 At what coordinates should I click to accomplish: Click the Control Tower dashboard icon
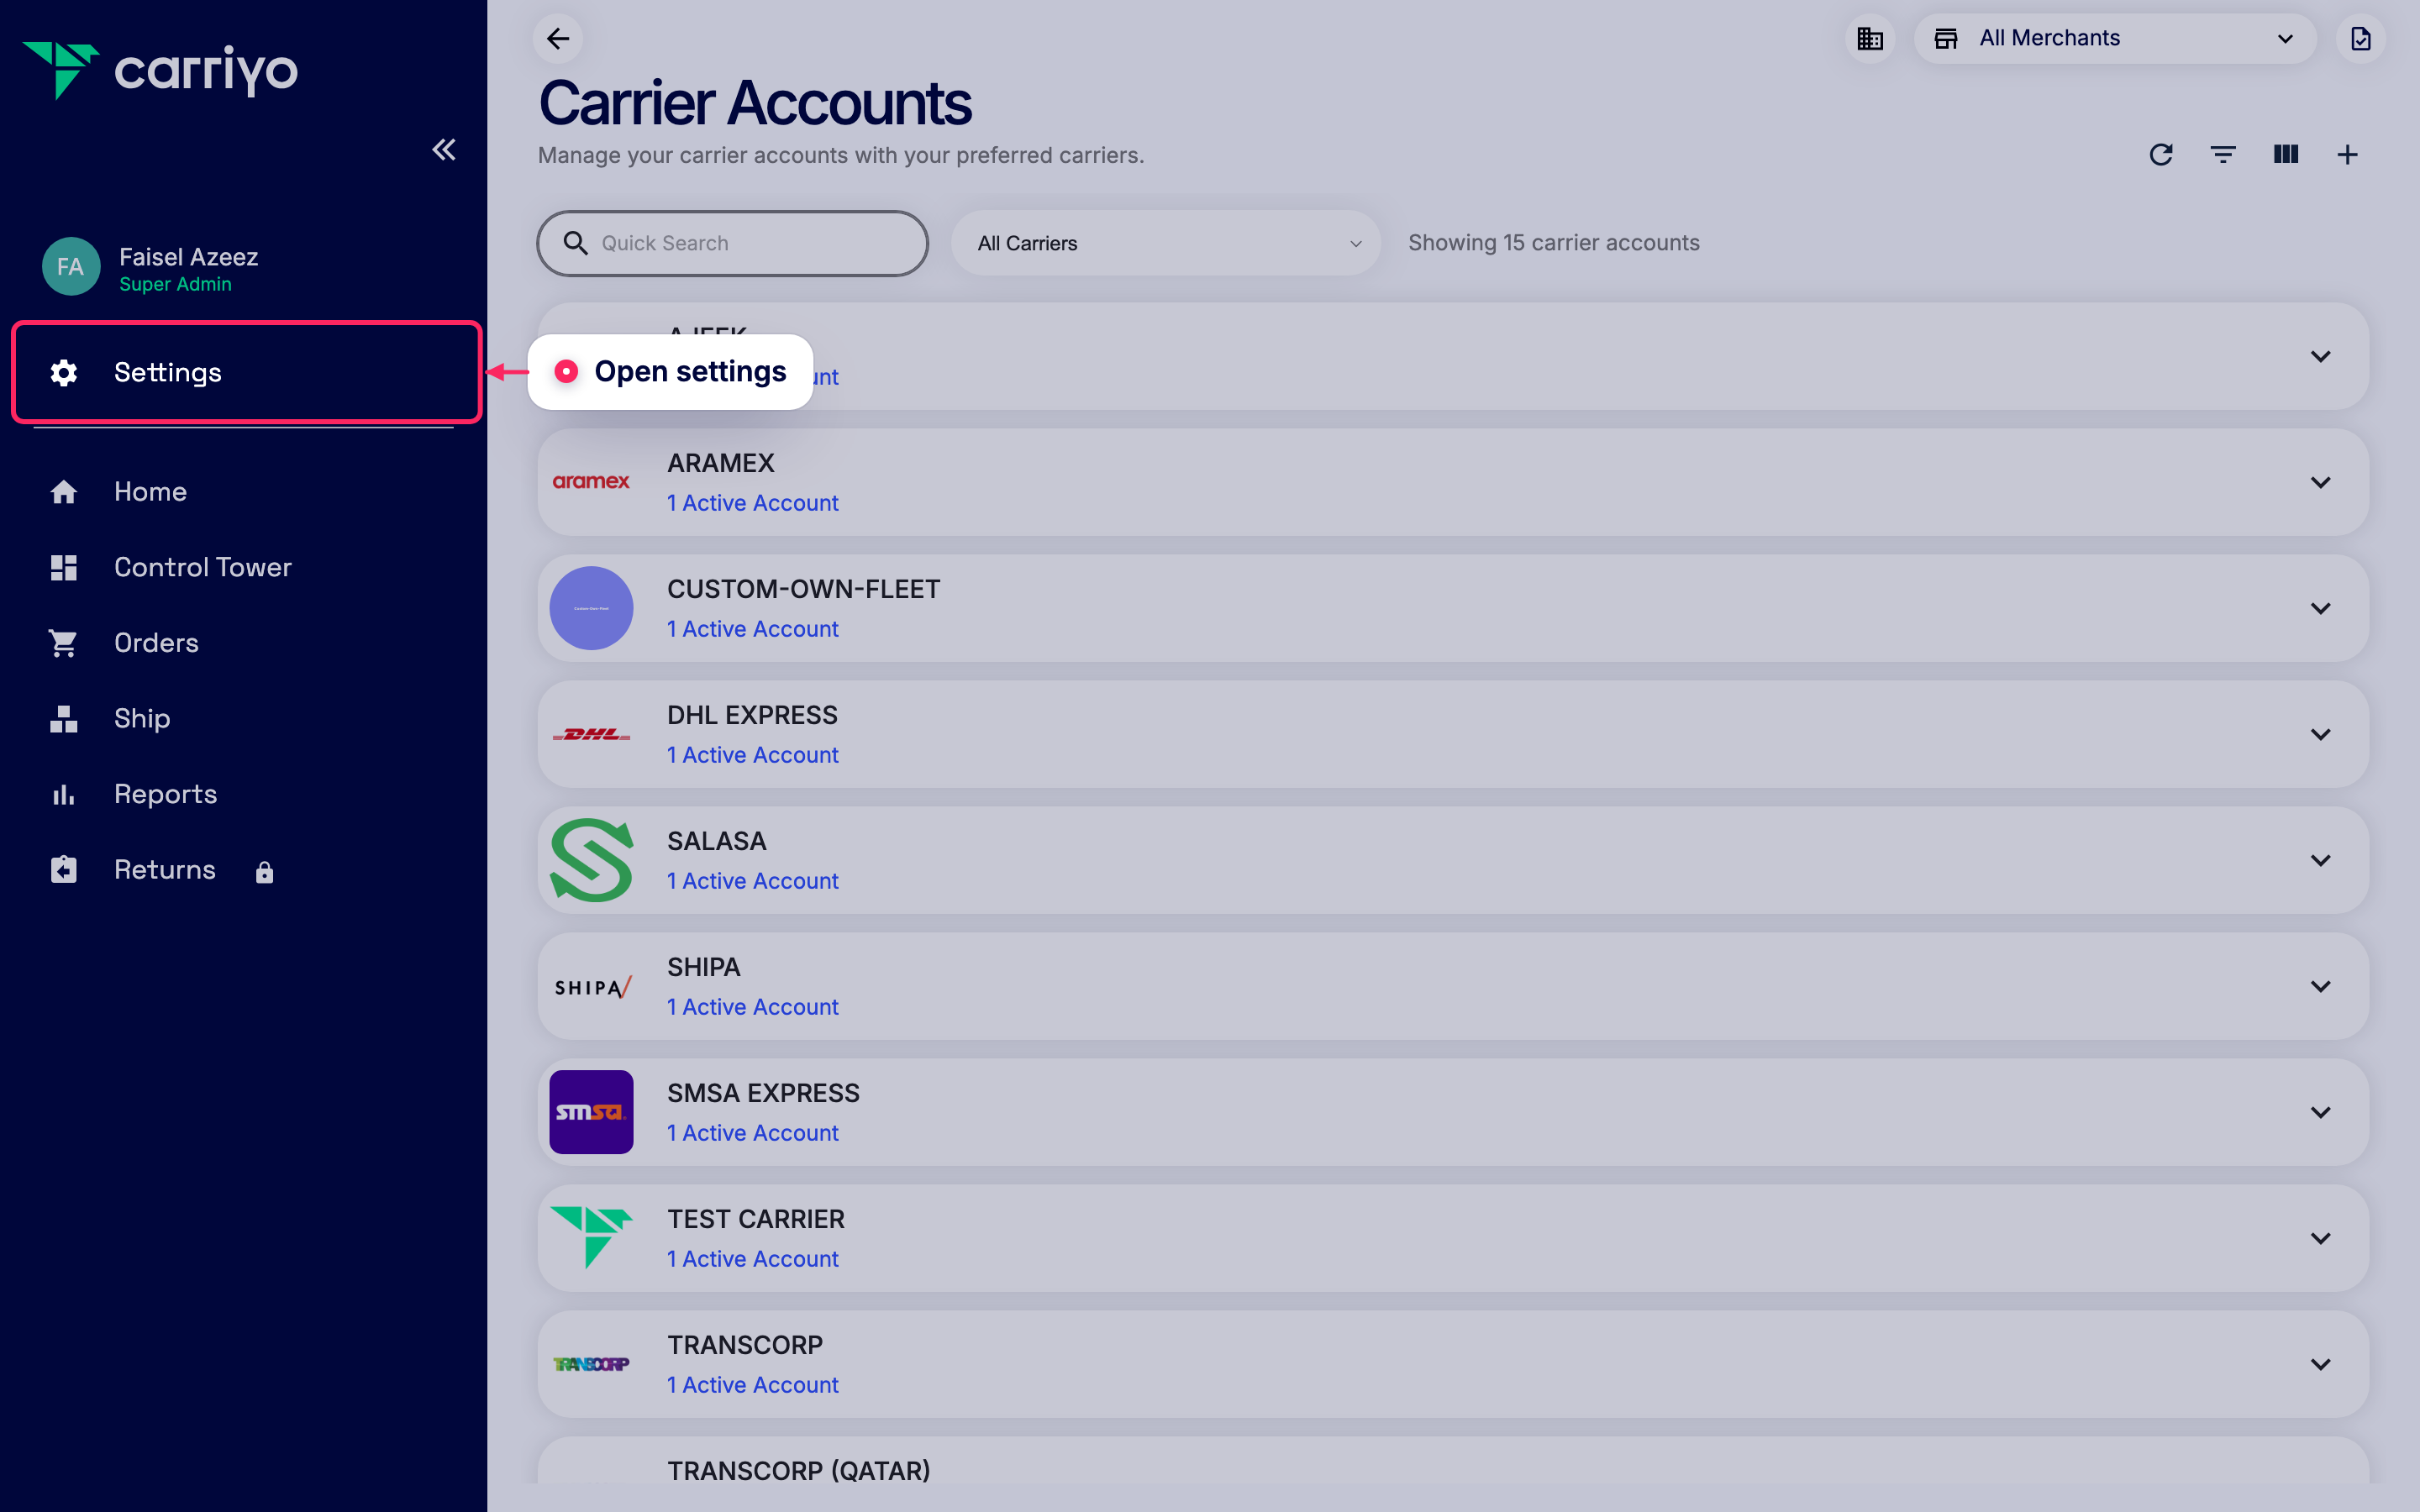[x=64, y=567]
